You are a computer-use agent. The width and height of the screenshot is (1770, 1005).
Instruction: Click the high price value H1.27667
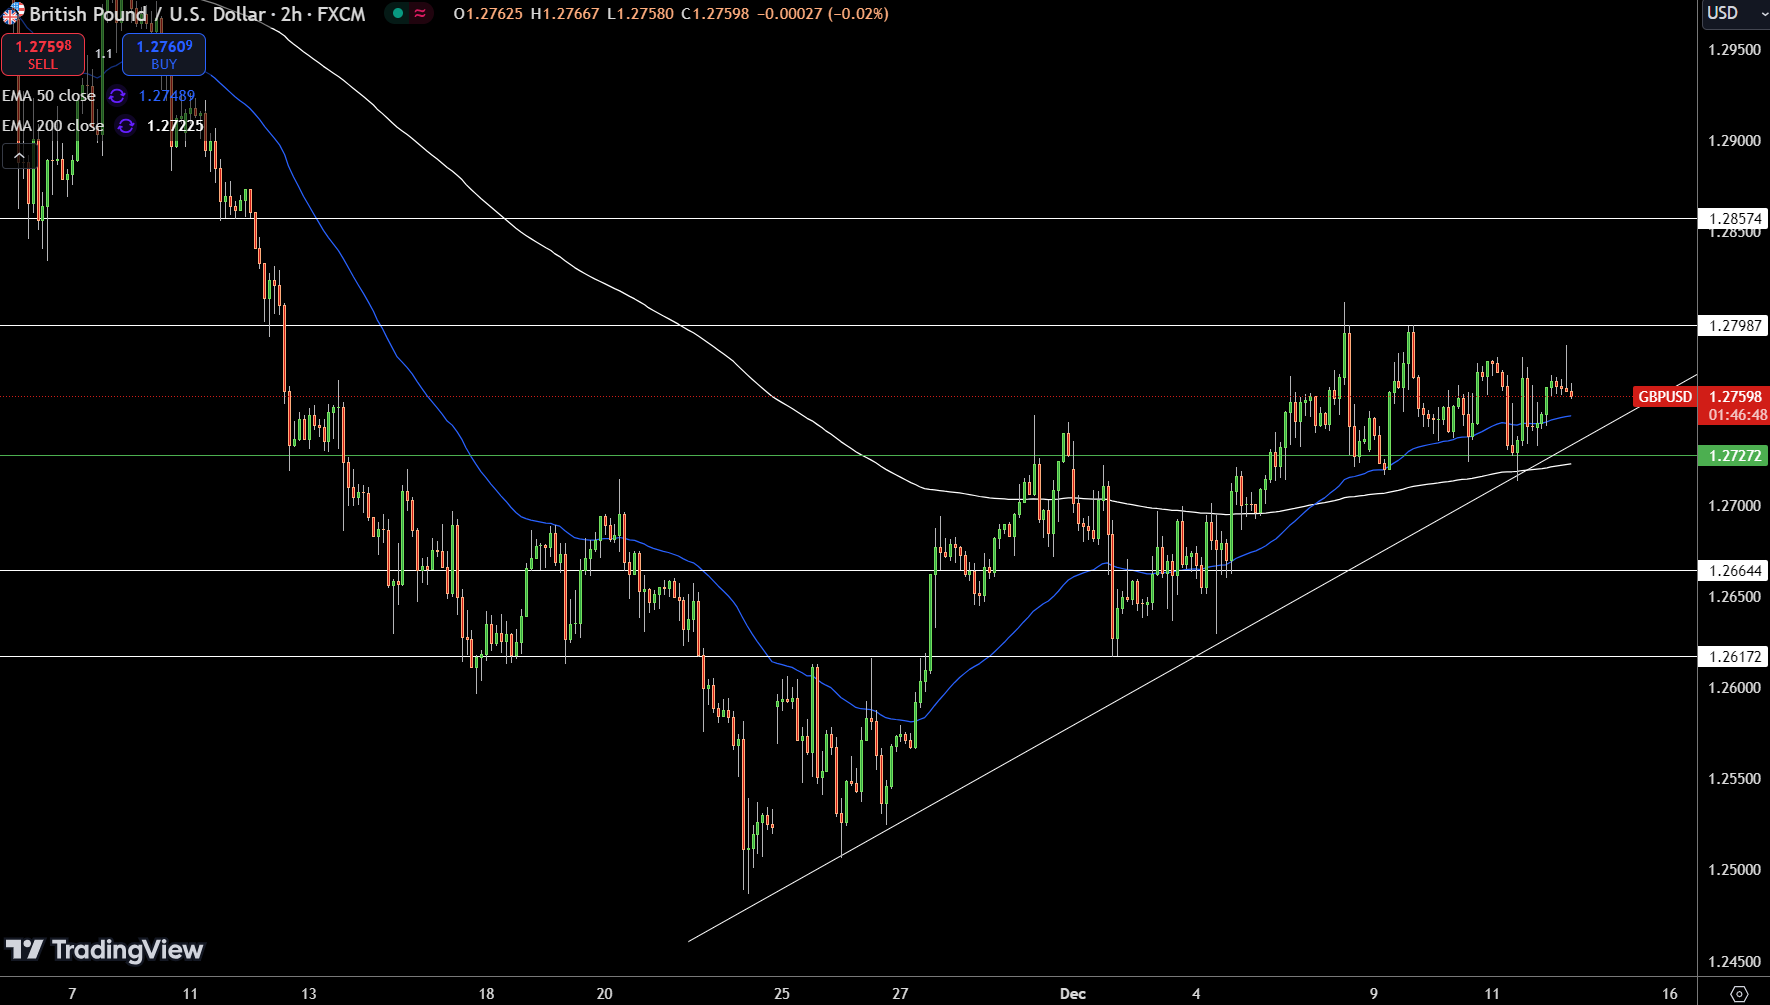tap(564, 14)
